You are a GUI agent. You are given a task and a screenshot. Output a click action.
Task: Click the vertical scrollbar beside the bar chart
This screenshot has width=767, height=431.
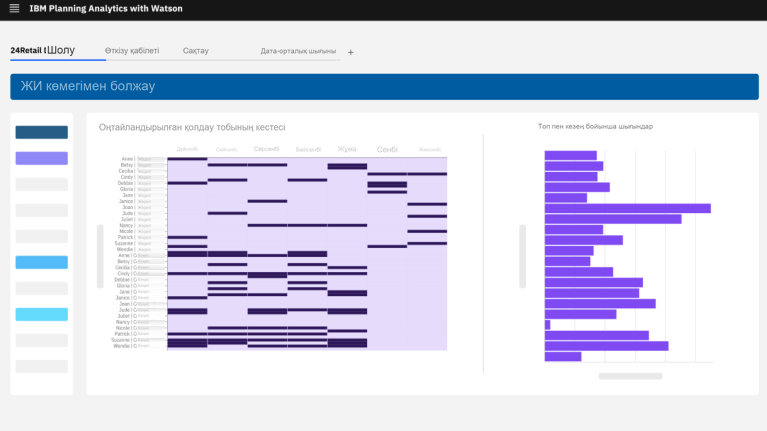click(522, 256)
